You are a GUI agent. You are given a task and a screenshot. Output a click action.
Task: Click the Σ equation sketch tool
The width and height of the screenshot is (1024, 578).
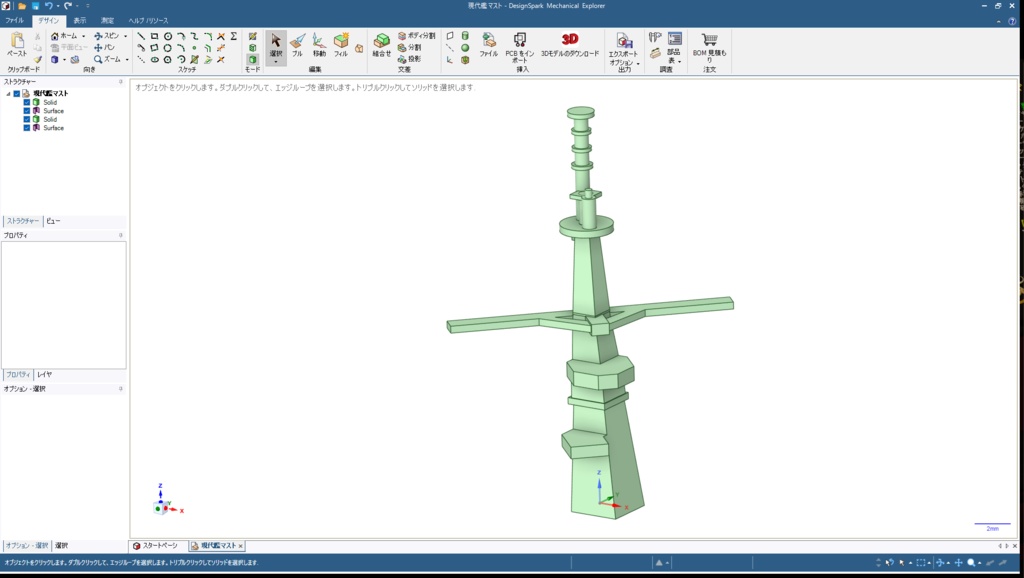click(x=233, y=37)
